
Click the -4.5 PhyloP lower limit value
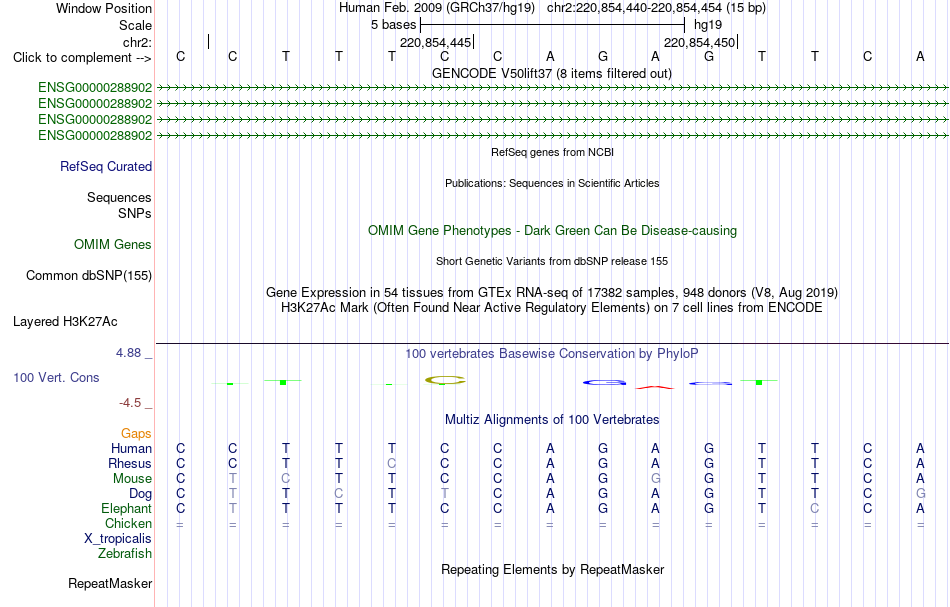point(130,403)
